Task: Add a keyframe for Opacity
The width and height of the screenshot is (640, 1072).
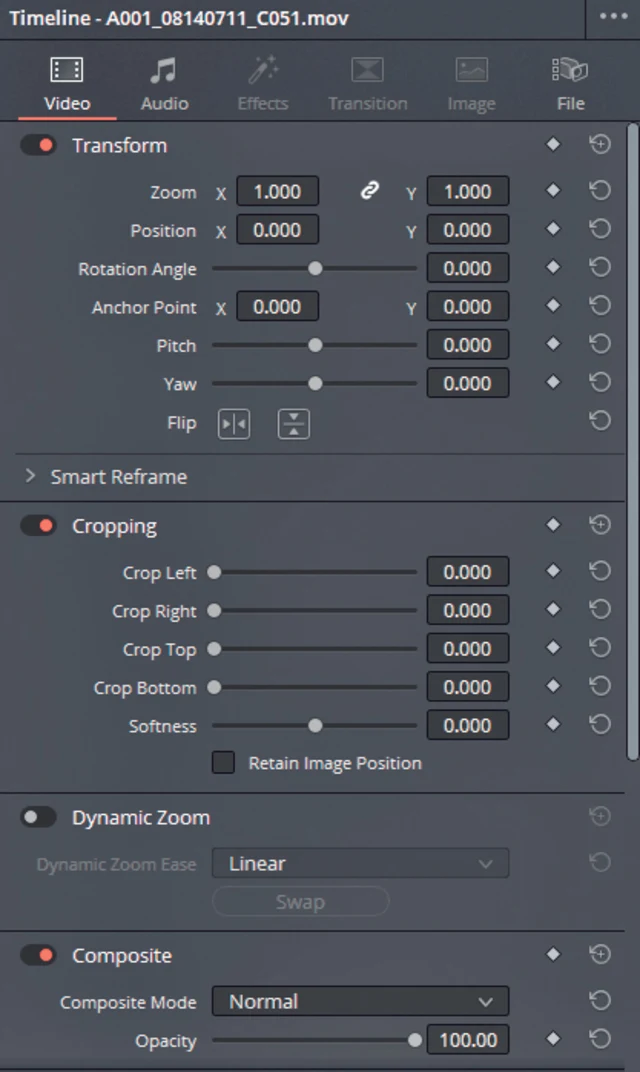Action: [553, 1040]
